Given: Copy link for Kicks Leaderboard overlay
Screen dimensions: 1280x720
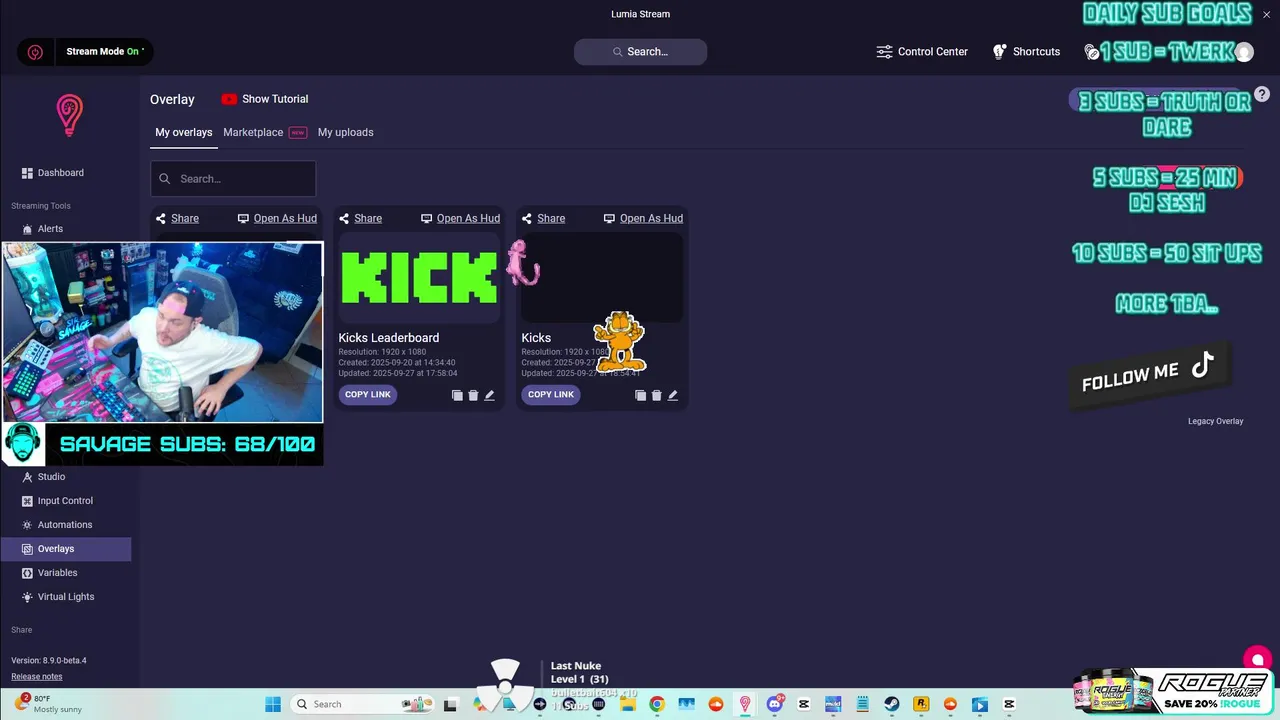Looking at the screenshot, I should coord(368,394).
